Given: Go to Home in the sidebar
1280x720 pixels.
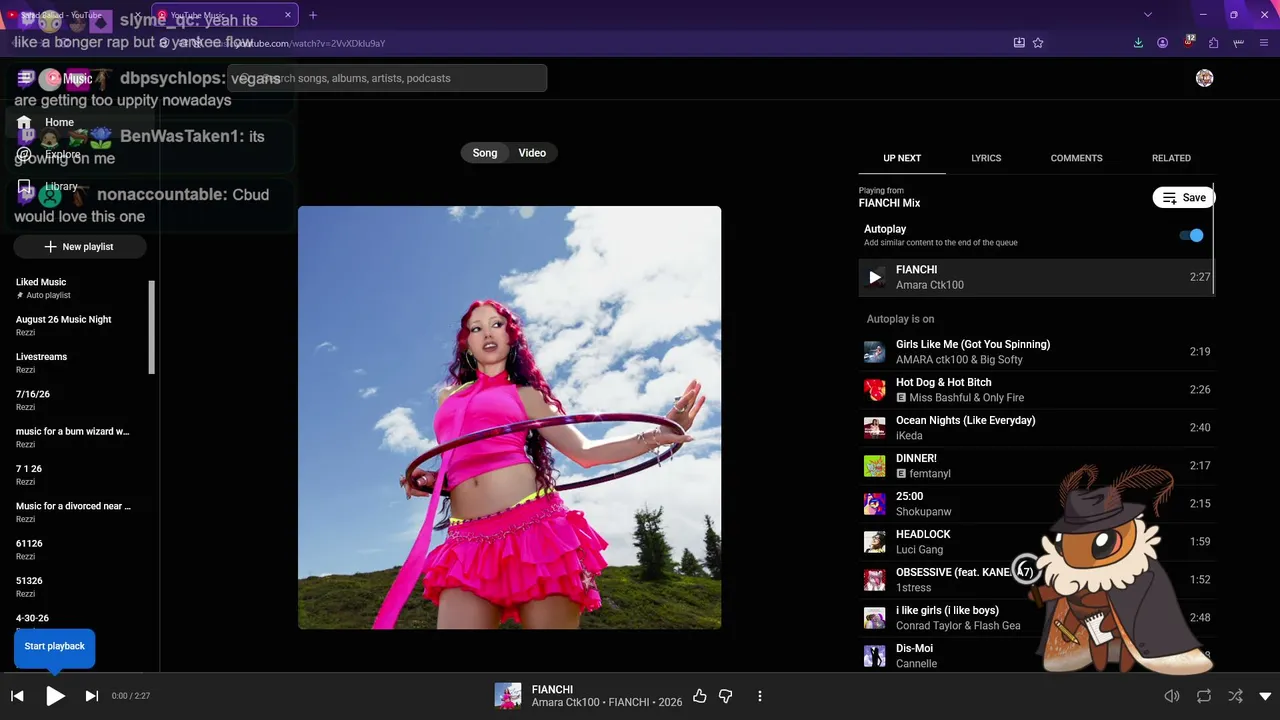Looking at the screenshot, I should [80, 122].
